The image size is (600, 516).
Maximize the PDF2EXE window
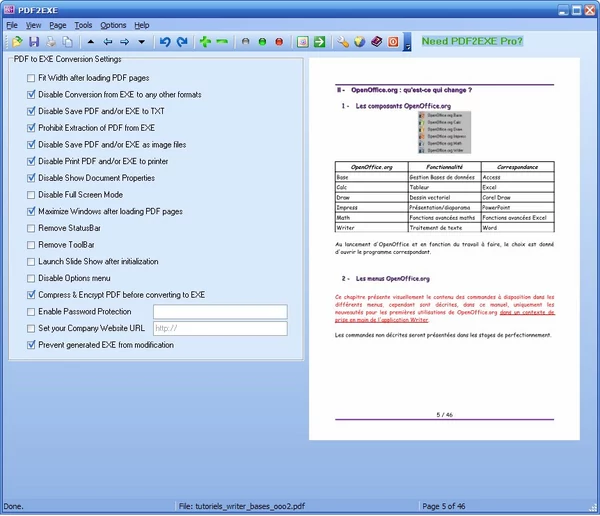tap(577, 10)
